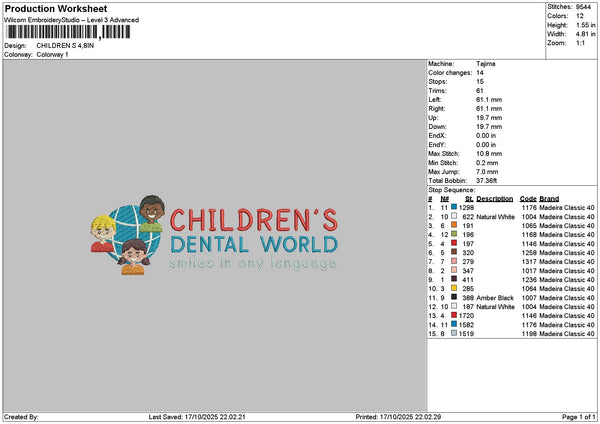The width and height of the screenshot is (600, 424).
Task: Click code 1168 in stop row 4
Action: 529,235
